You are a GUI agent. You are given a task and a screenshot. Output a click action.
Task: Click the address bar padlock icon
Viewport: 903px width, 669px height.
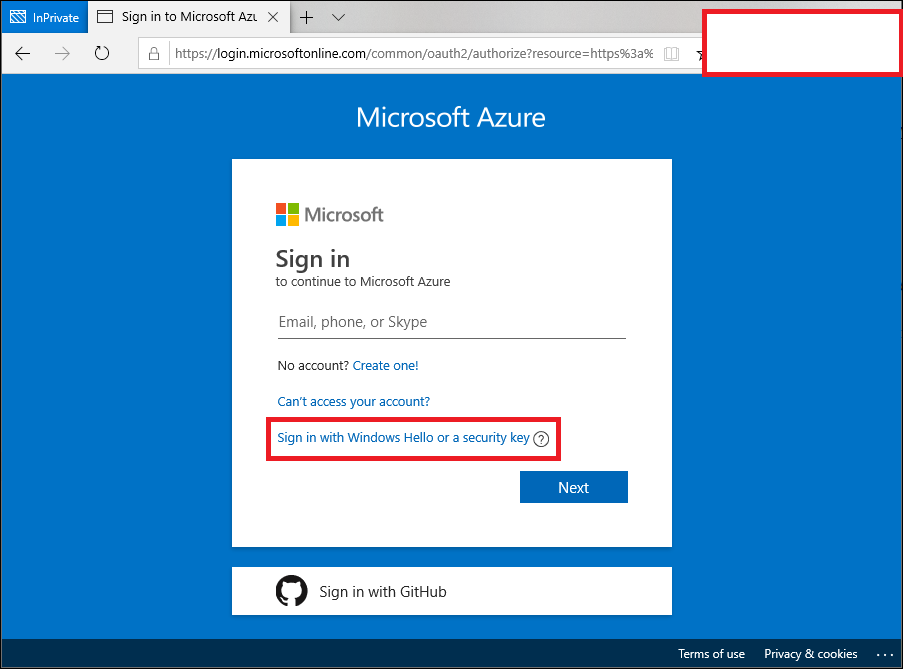(x=154, y=54)
